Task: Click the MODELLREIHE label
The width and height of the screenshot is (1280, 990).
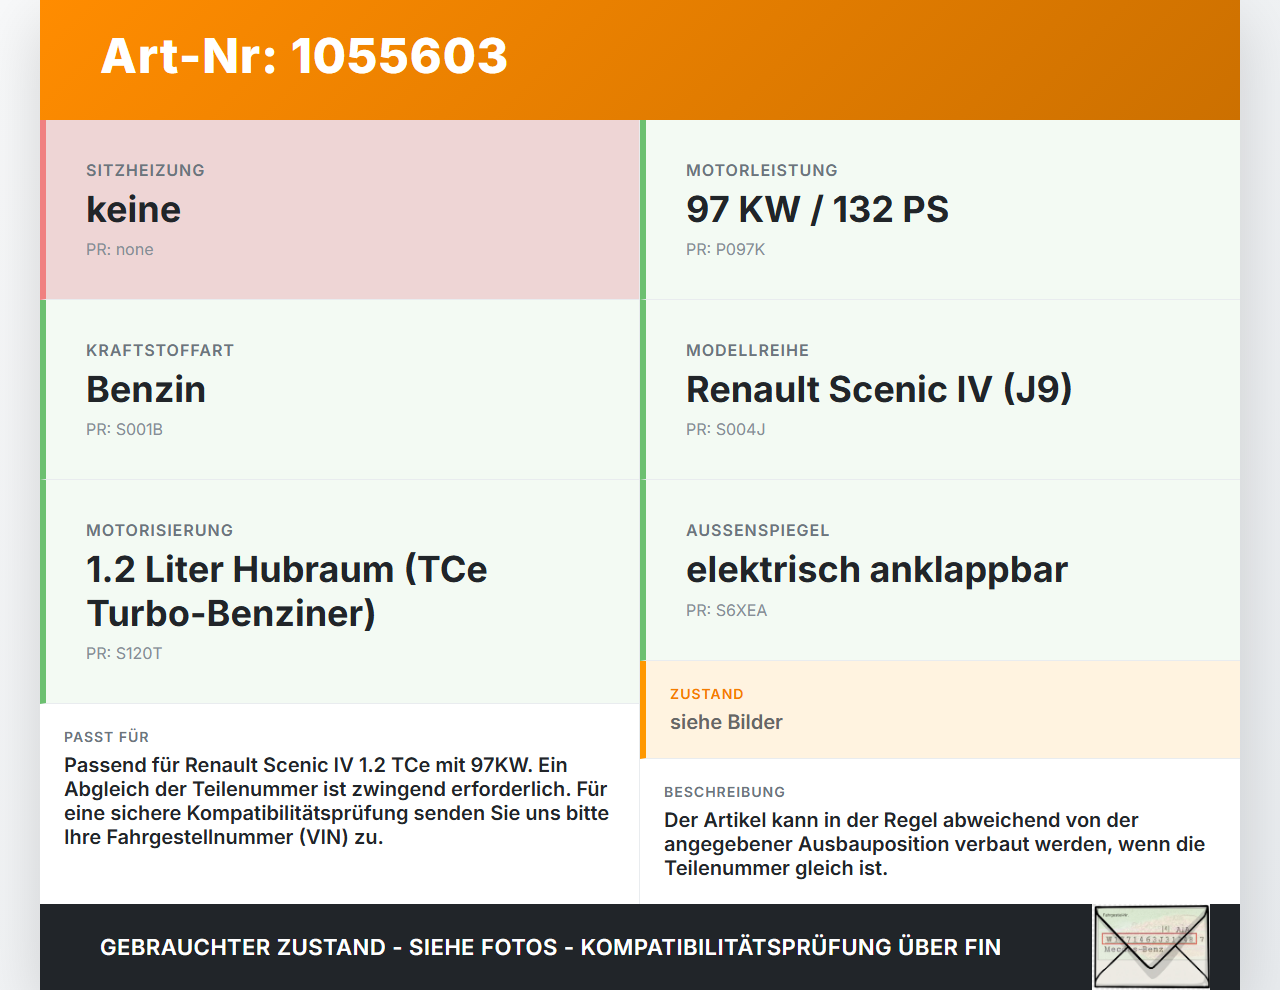Action: click(x=747, y=350)
